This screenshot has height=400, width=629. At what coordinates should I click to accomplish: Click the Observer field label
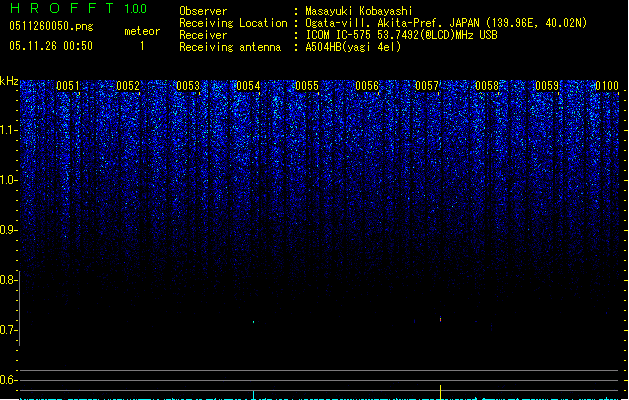pos(203,11)
